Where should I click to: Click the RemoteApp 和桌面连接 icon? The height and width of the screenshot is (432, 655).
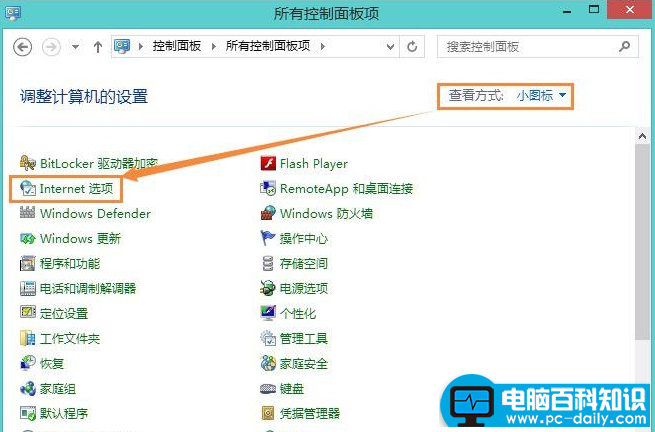coord(268,188)
